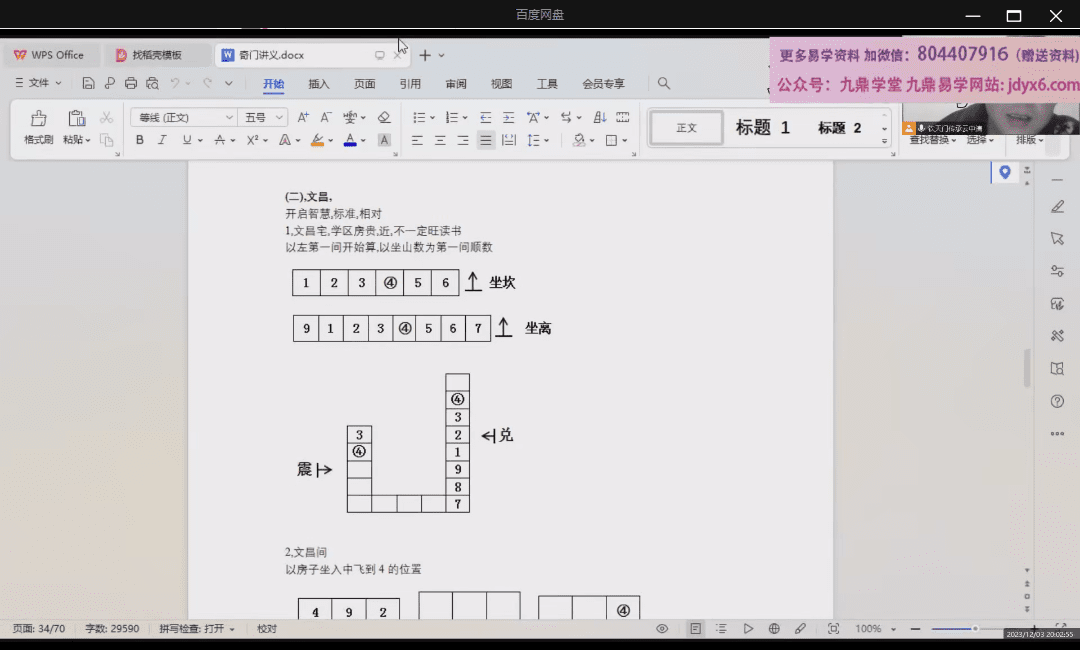
Task: Toggle italic formatting
Action: (163, 141)
